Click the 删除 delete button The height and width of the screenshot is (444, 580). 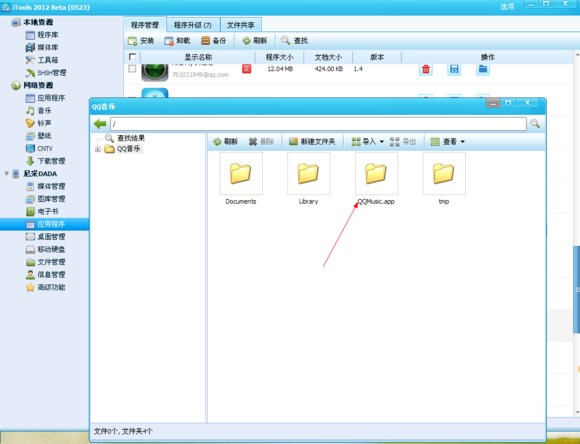pyautogui.click(x=261, y=141)
